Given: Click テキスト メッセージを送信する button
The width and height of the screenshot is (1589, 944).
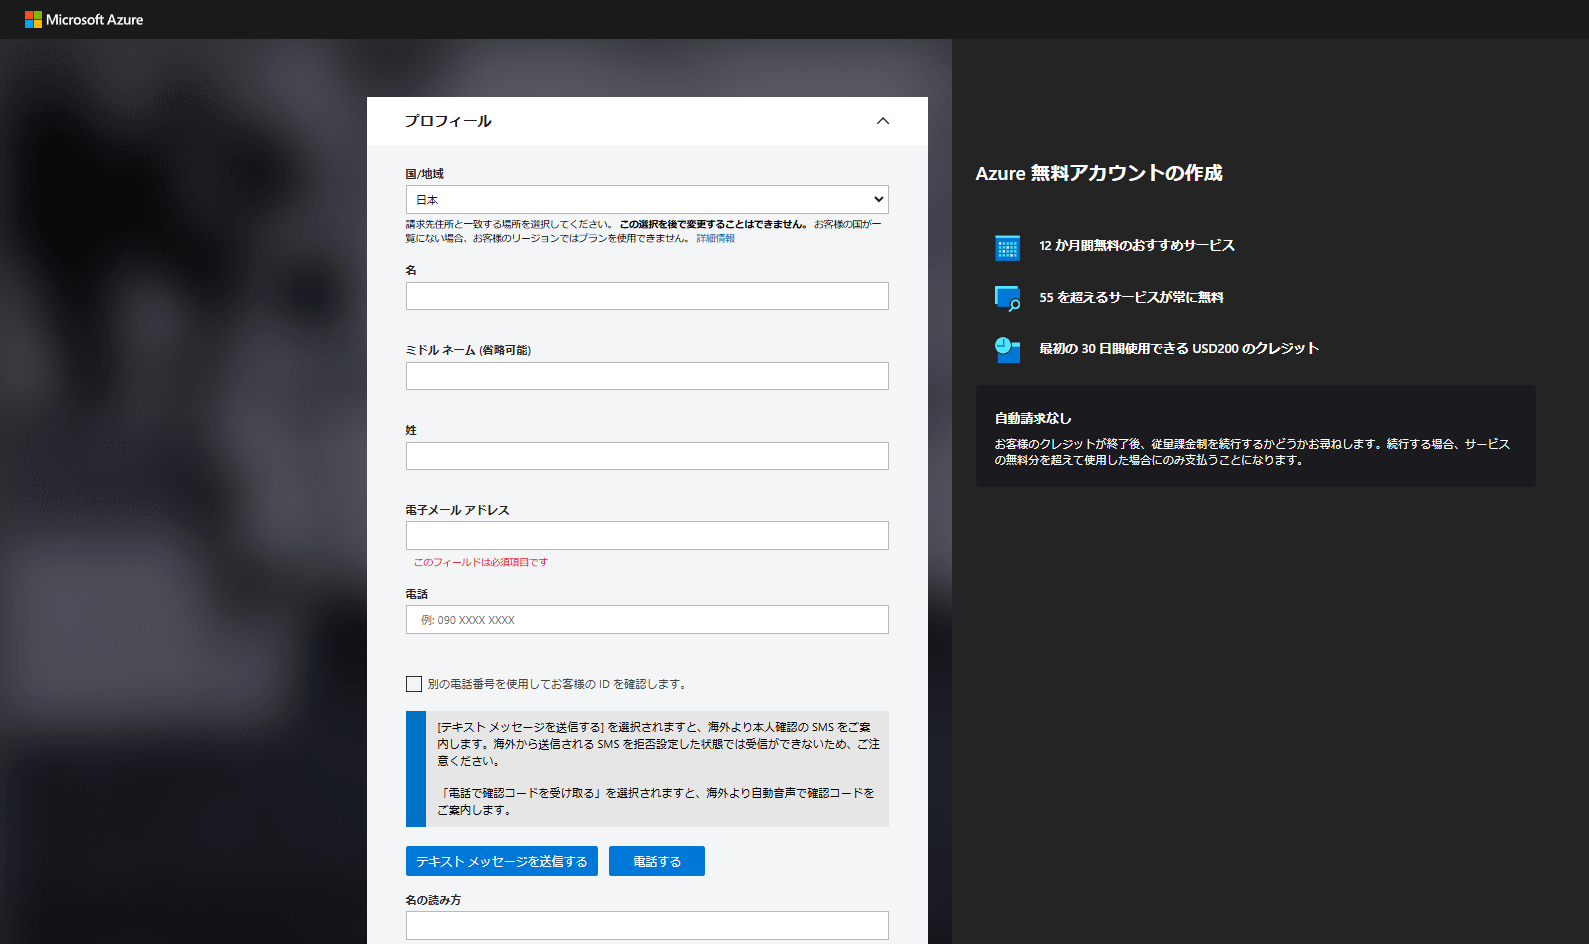Looking at the screenshot, I should tap(502, 861).
